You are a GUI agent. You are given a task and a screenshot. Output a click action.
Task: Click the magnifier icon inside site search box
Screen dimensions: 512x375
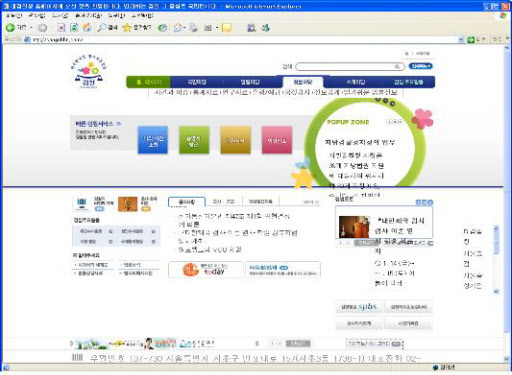pos(397,67)
